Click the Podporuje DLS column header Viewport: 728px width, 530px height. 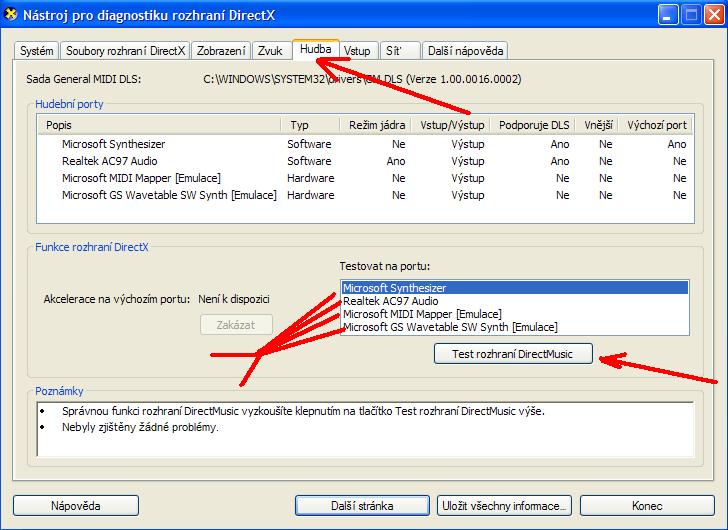[533, 125]
